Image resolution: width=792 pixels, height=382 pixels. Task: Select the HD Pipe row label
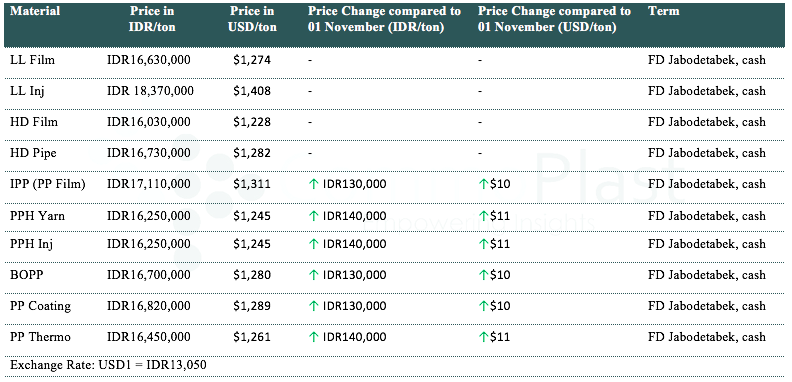point(33,153)
